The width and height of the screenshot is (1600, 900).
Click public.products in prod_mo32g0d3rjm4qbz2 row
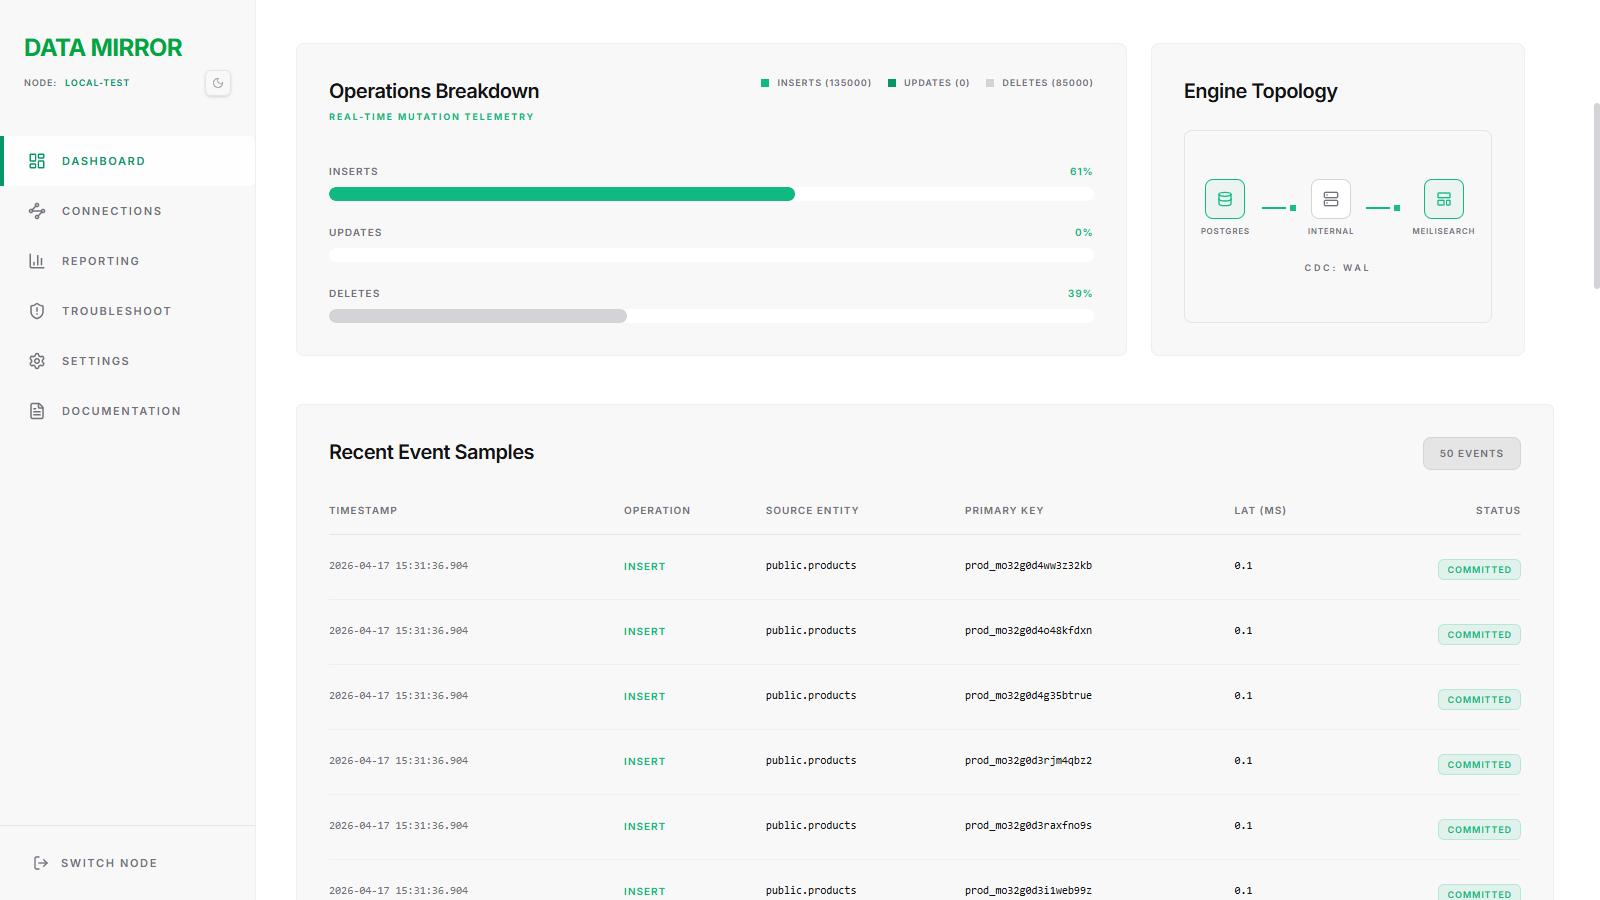click(x=811, y=761)
